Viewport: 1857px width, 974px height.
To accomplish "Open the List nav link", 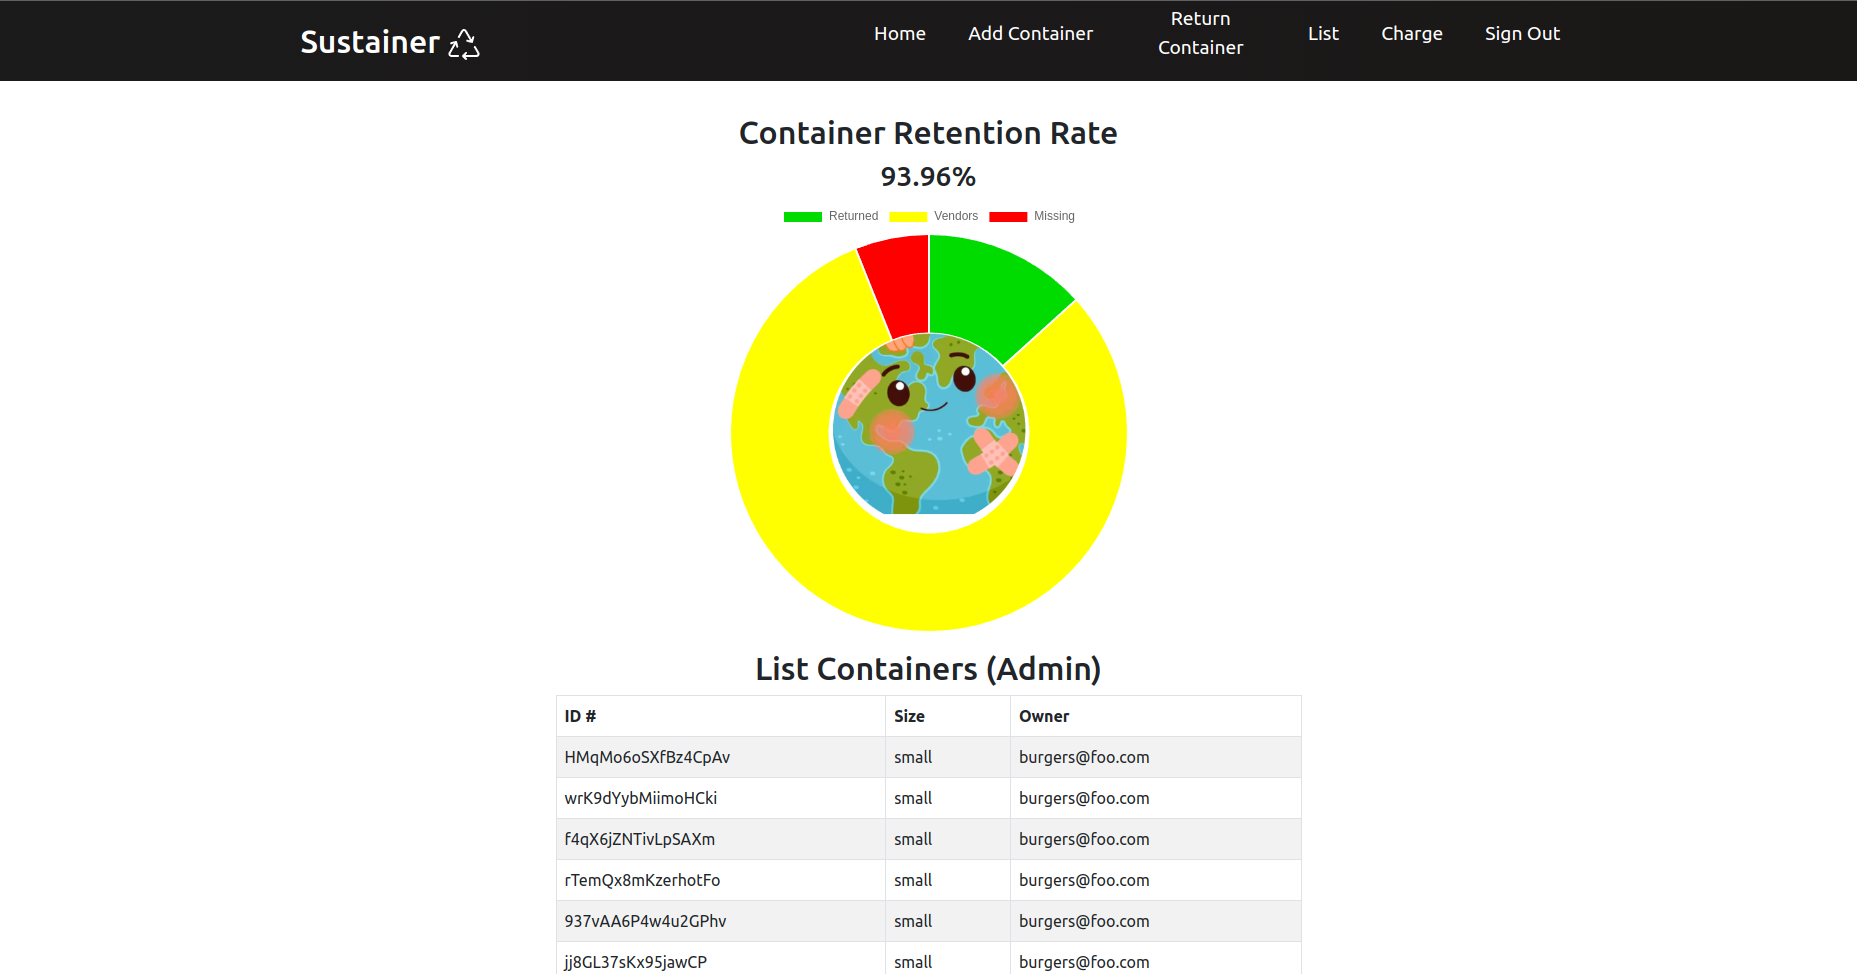I will pos(1322,34).
